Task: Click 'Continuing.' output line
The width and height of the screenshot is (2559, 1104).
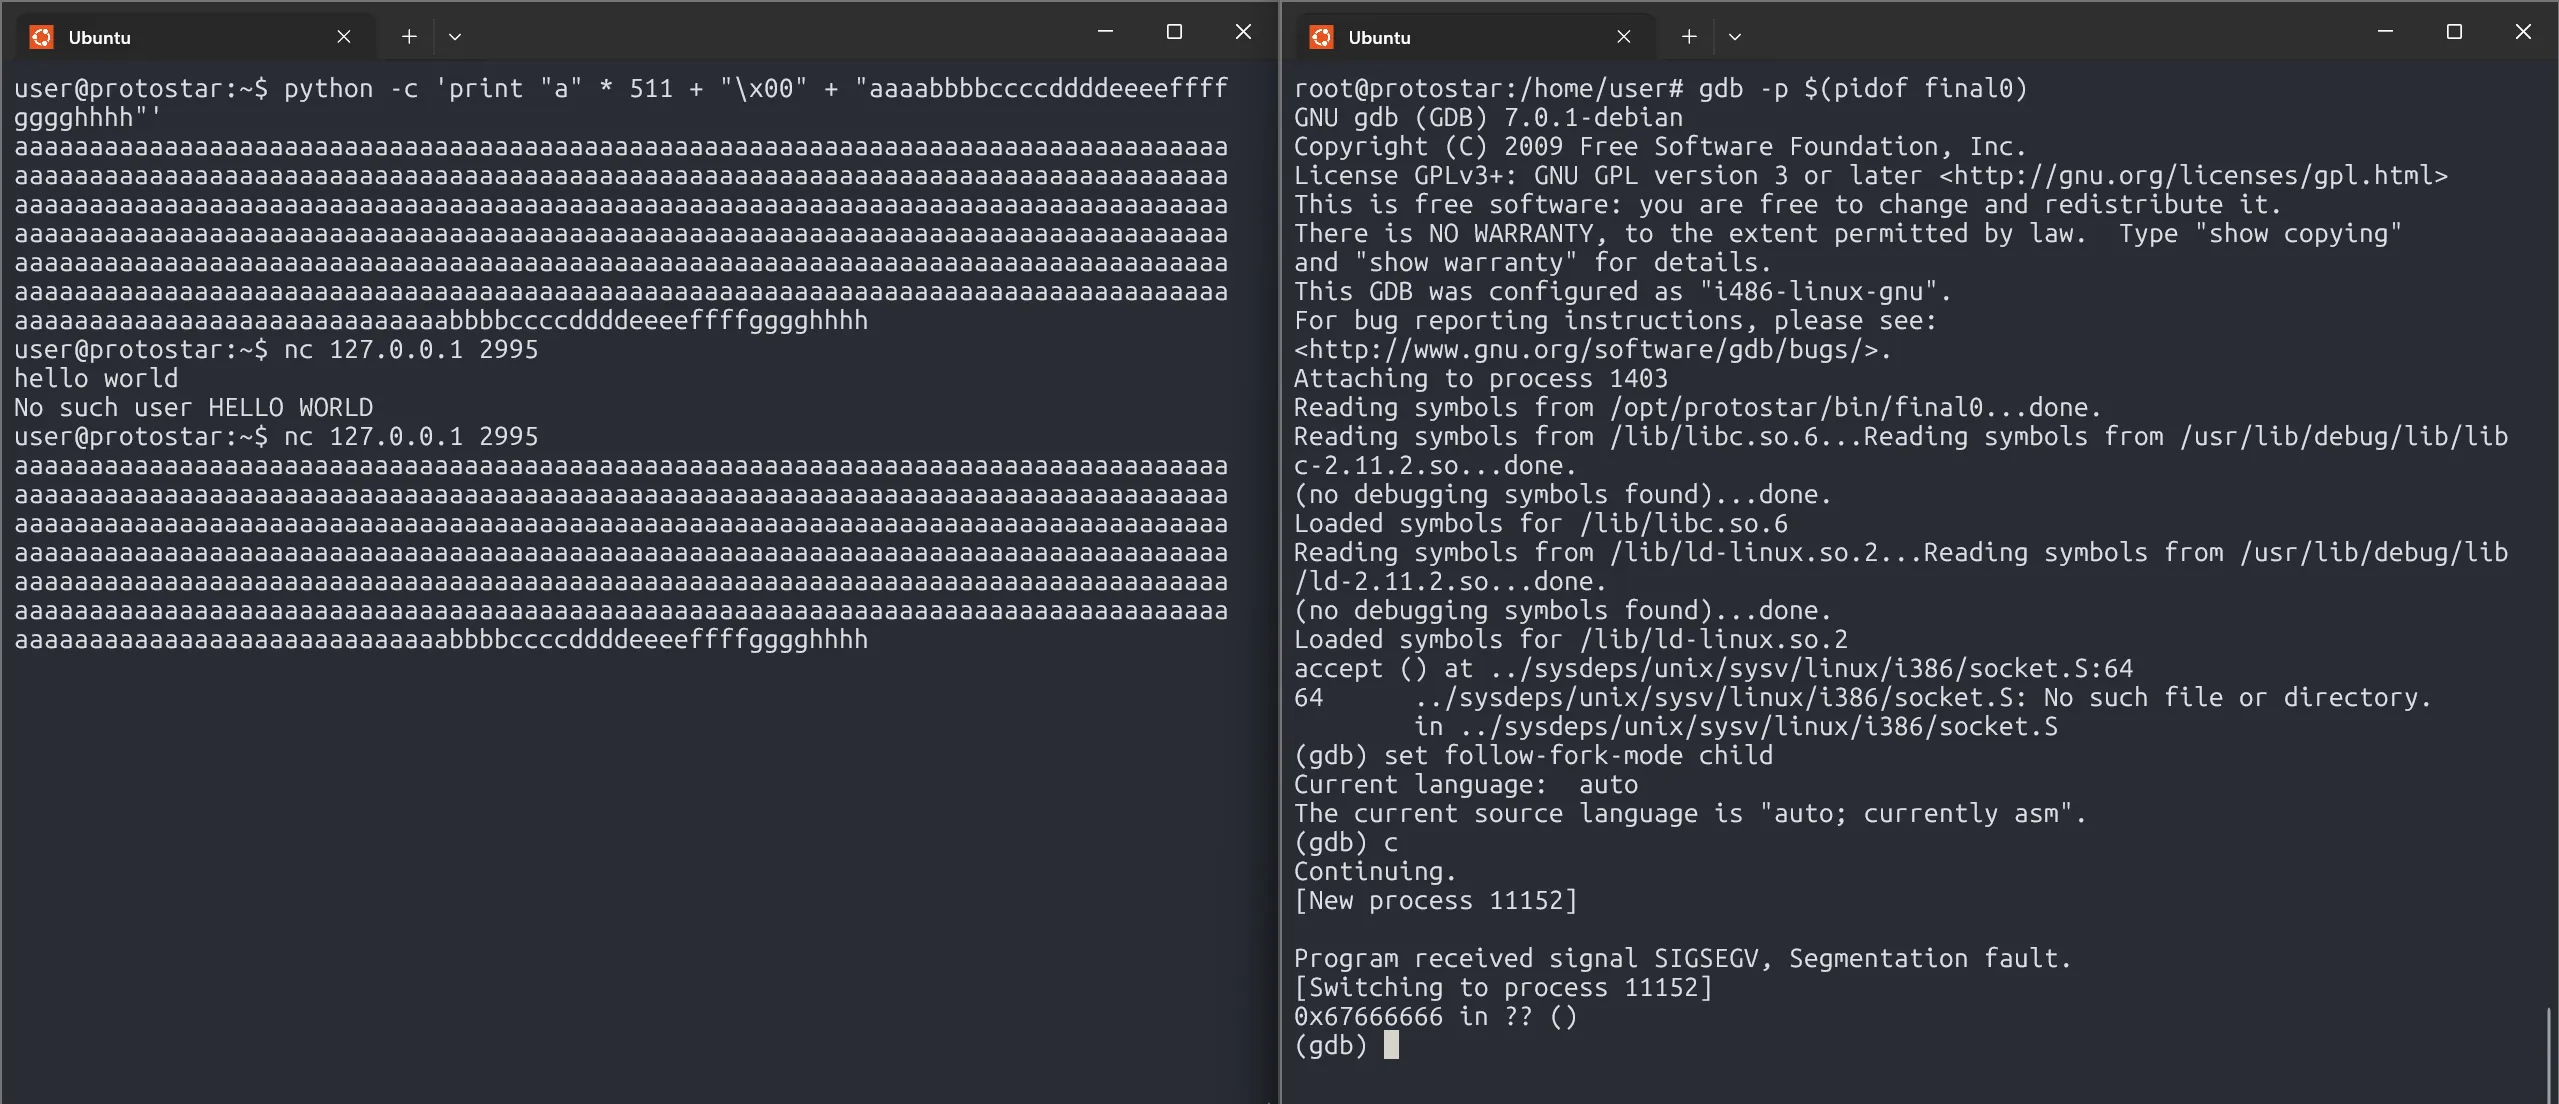Action: (1375, 872)
